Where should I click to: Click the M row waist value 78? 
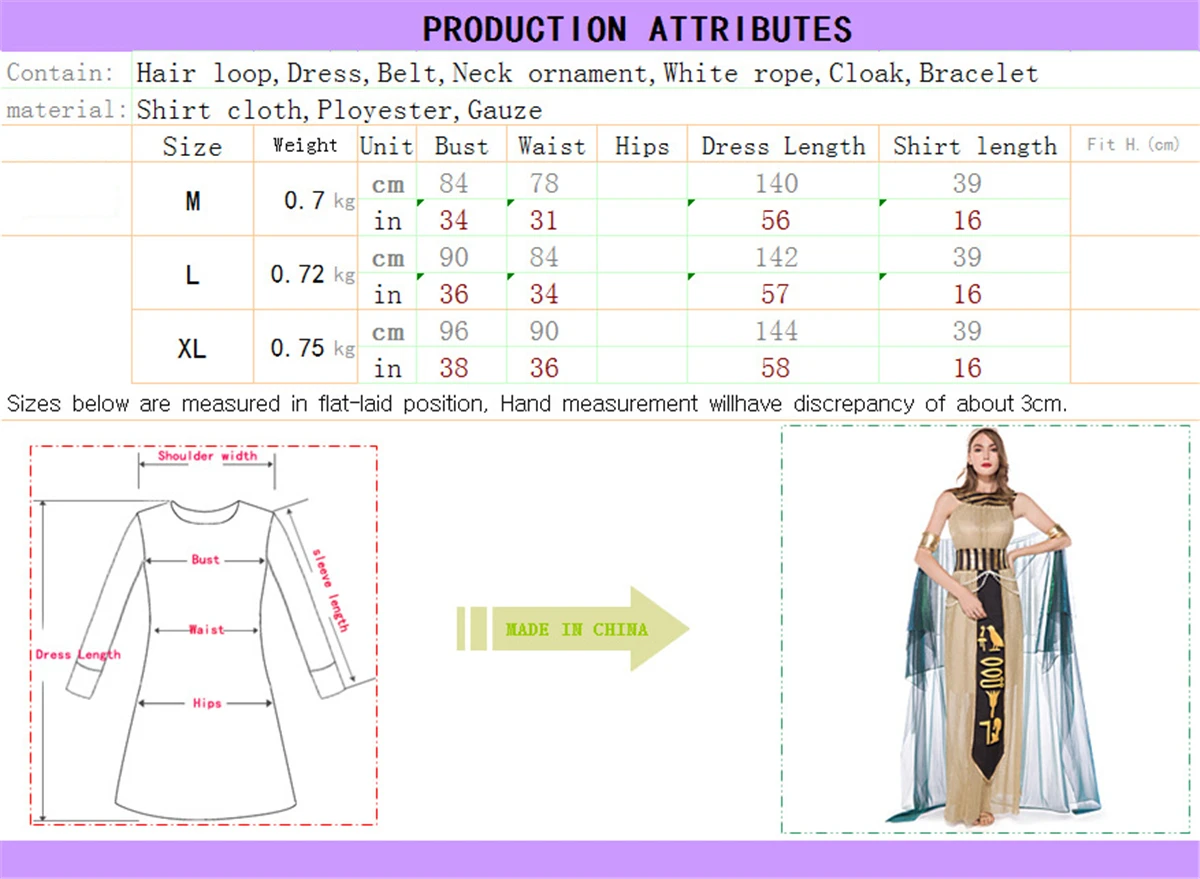click(544, 184)
